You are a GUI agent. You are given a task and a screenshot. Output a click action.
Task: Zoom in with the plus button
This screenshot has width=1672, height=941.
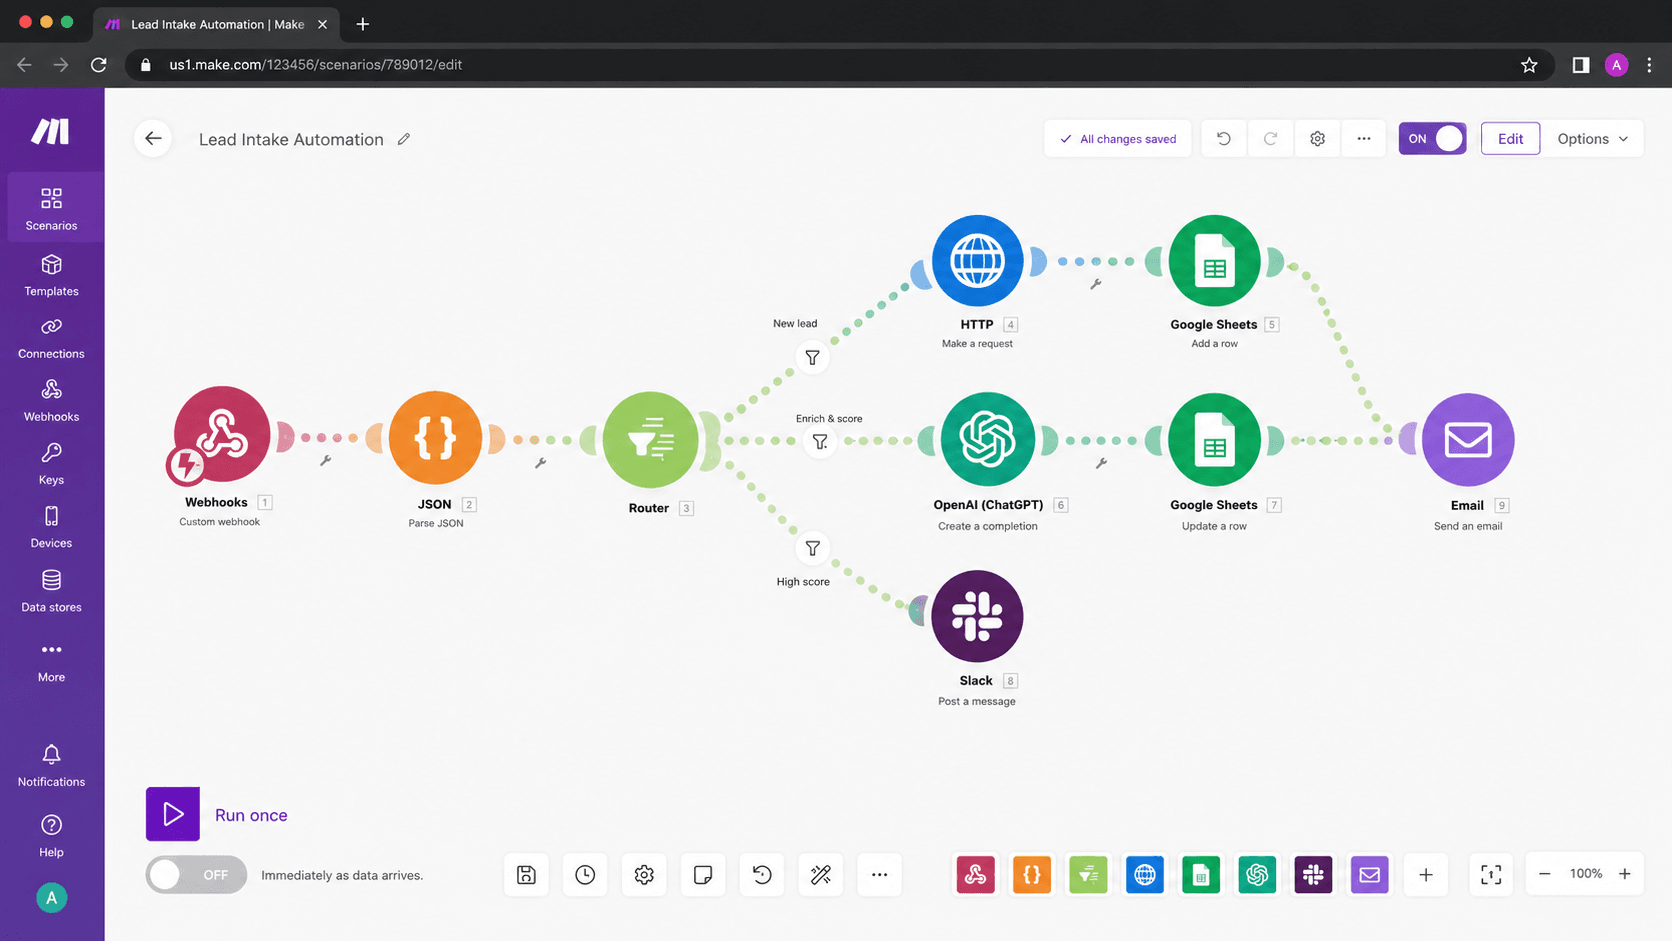point(1625,874)
